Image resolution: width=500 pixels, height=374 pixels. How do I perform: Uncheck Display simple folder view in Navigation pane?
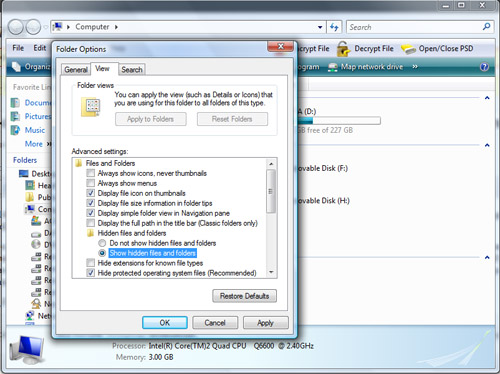point(90,213)
